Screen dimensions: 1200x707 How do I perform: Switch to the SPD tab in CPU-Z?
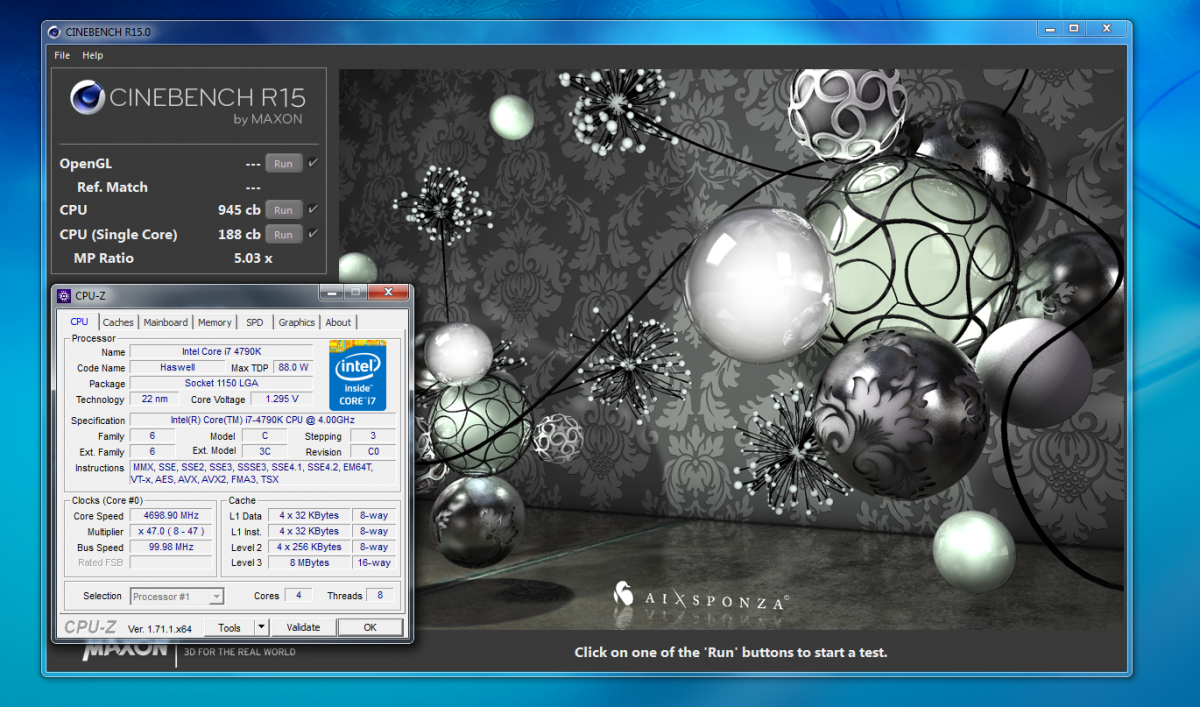click(255, 322)
